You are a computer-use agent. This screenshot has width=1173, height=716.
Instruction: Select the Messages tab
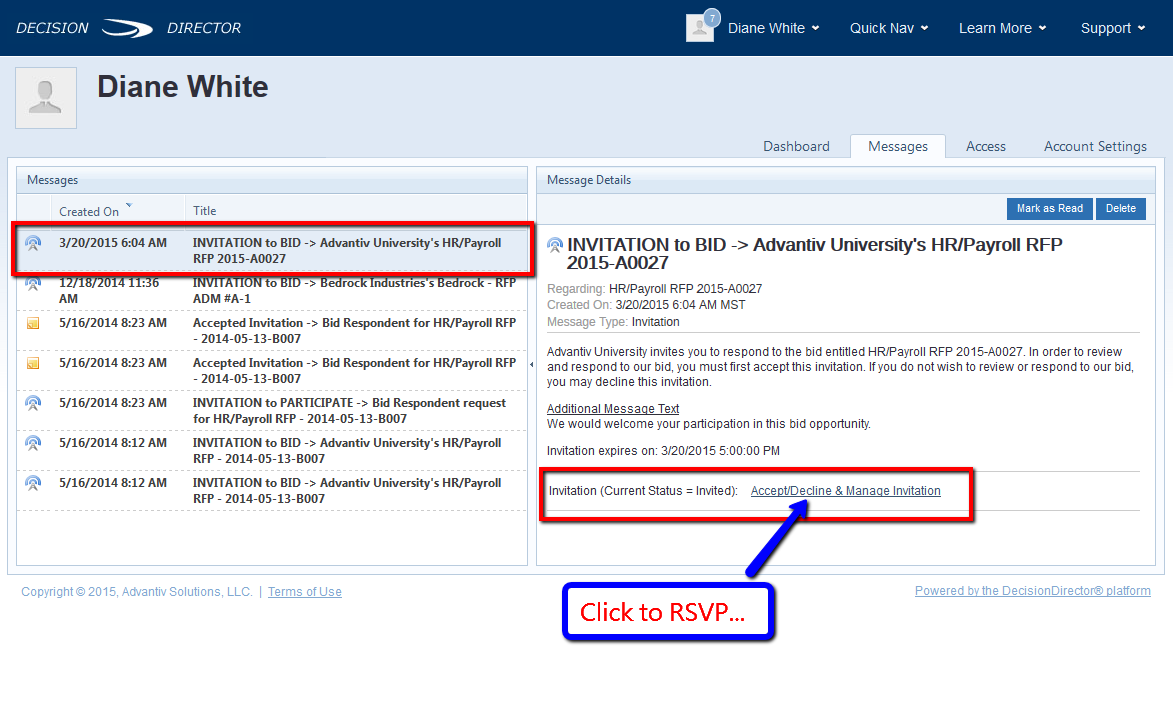point(898,147)
